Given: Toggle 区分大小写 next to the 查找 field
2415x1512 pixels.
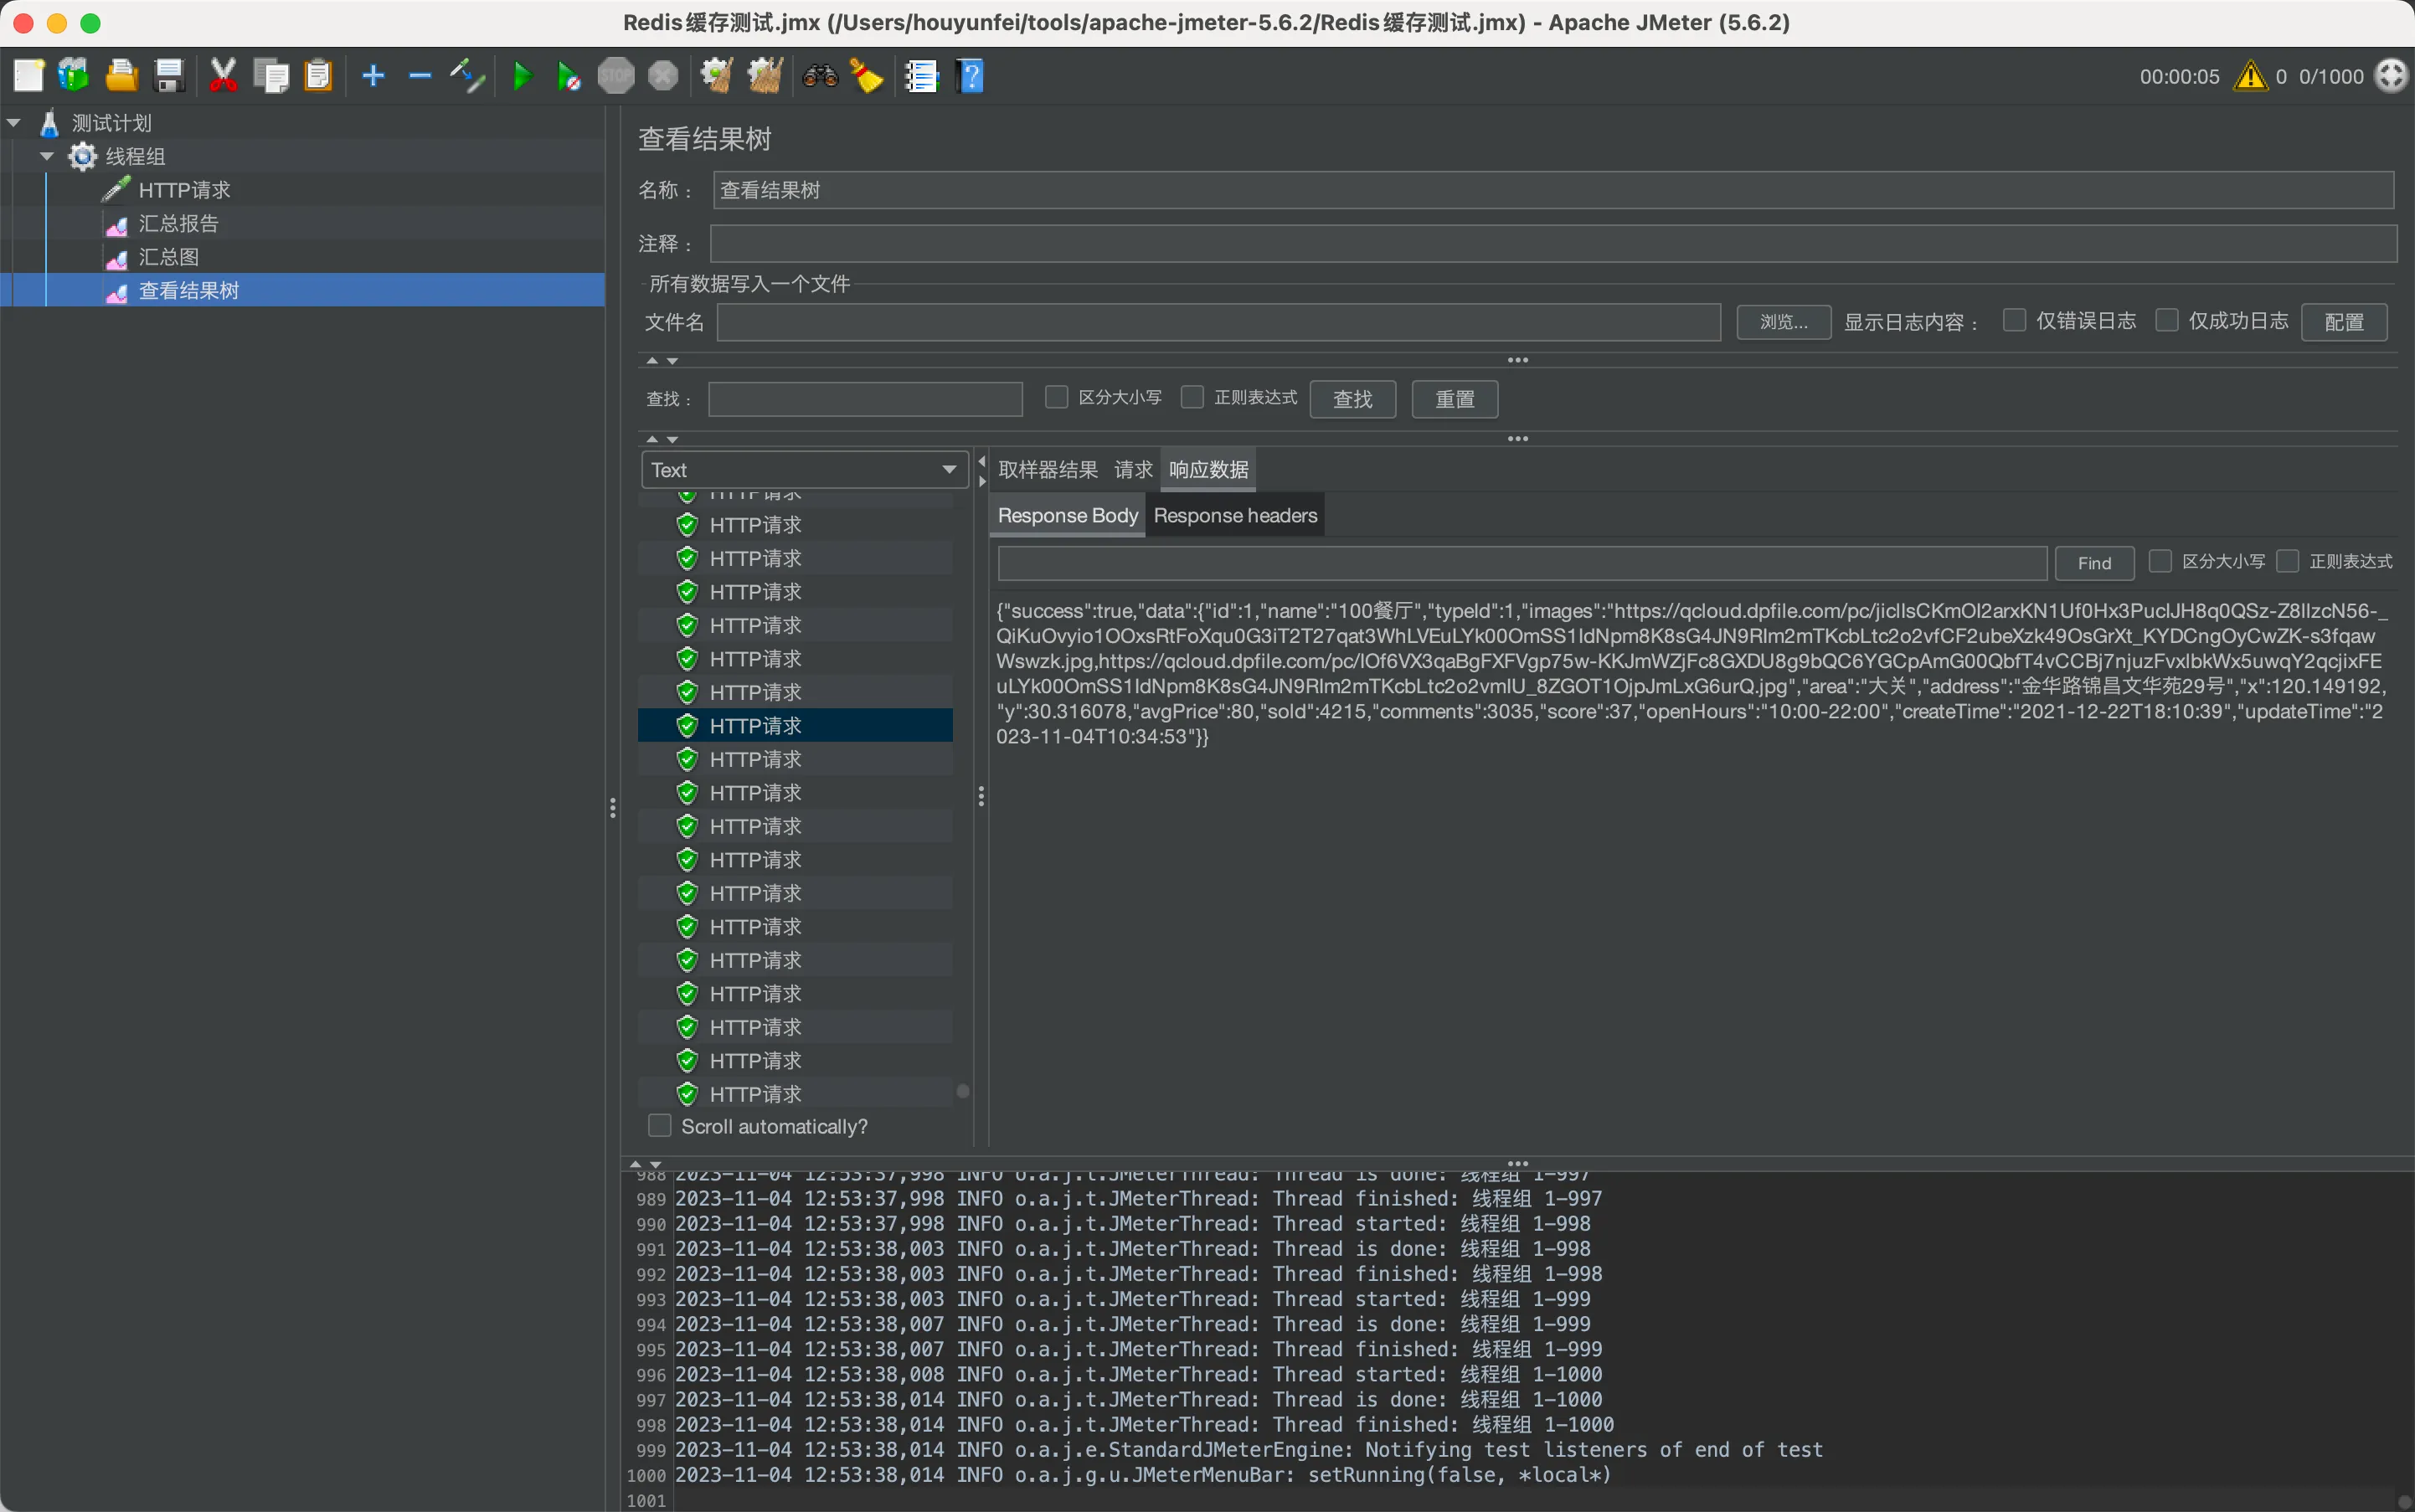Looking at the screenshot, I should click(x=1056, y=397).
